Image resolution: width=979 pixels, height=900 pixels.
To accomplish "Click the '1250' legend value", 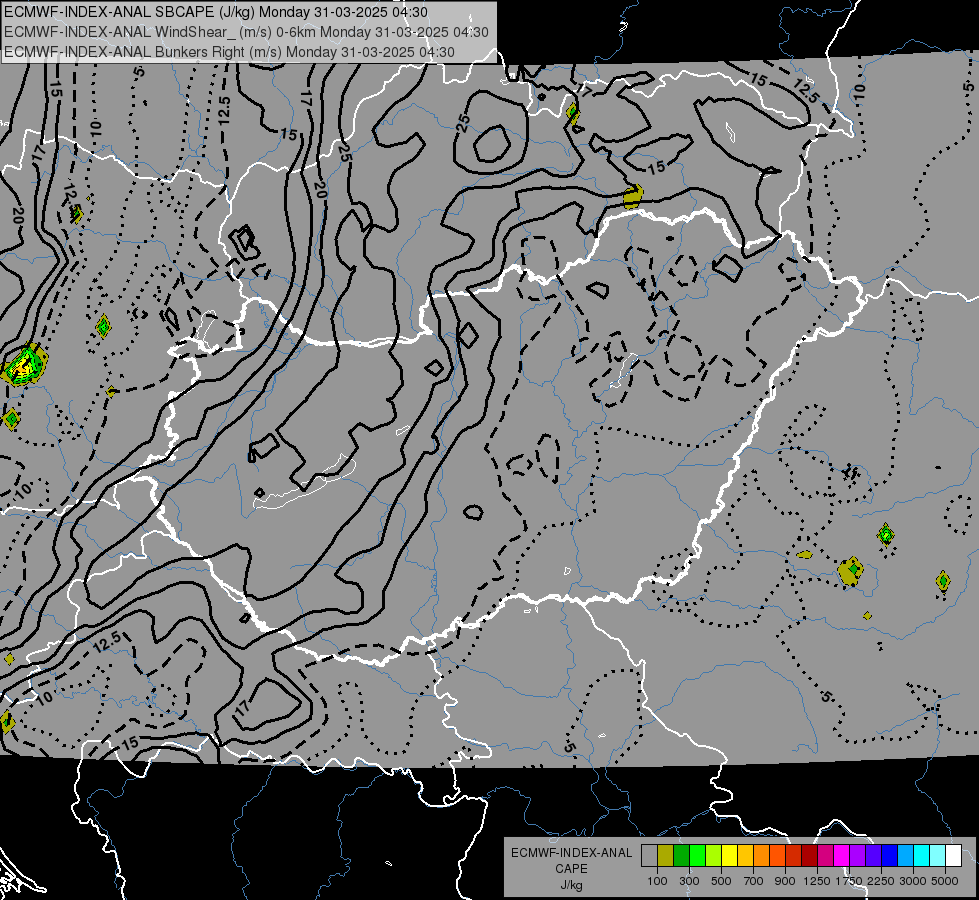I will coord(817,881).
